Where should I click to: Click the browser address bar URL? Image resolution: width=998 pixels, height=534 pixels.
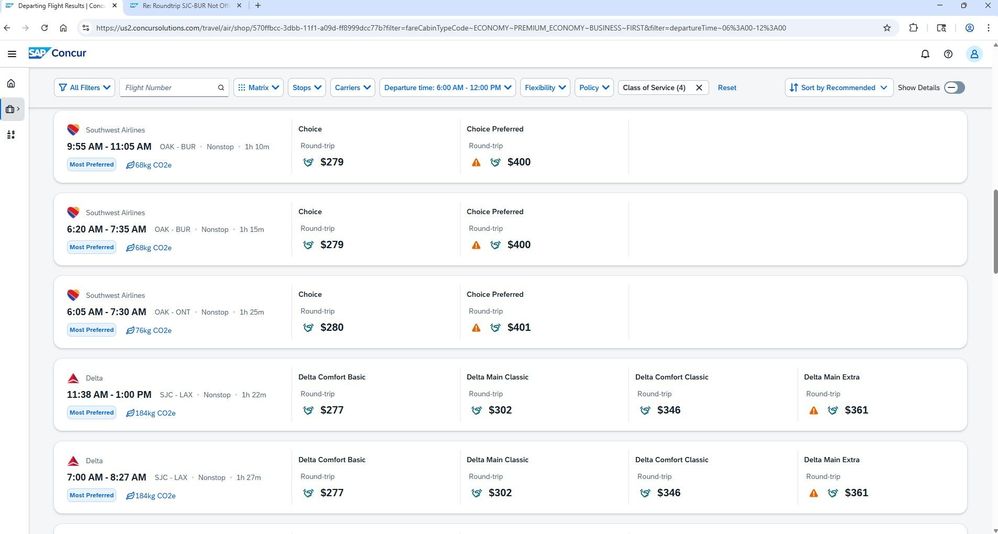pos(440,28)
